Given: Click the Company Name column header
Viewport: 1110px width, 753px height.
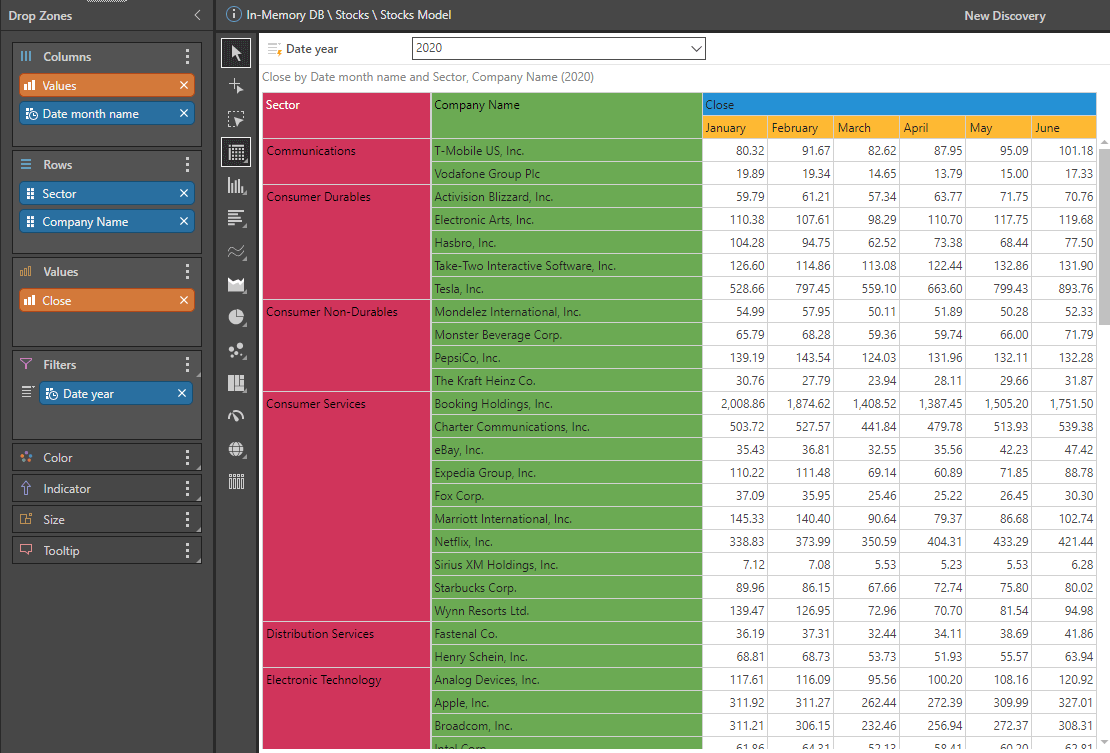Looking at the screenshot, I should (566, 115).
